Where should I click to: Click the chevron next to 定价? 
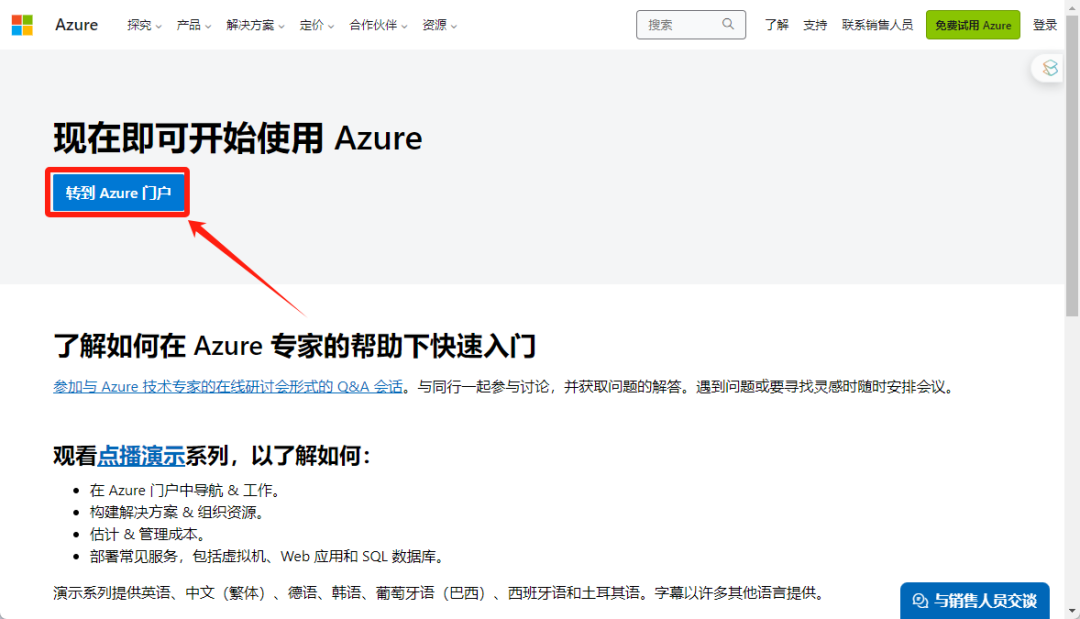pos(330,26)
